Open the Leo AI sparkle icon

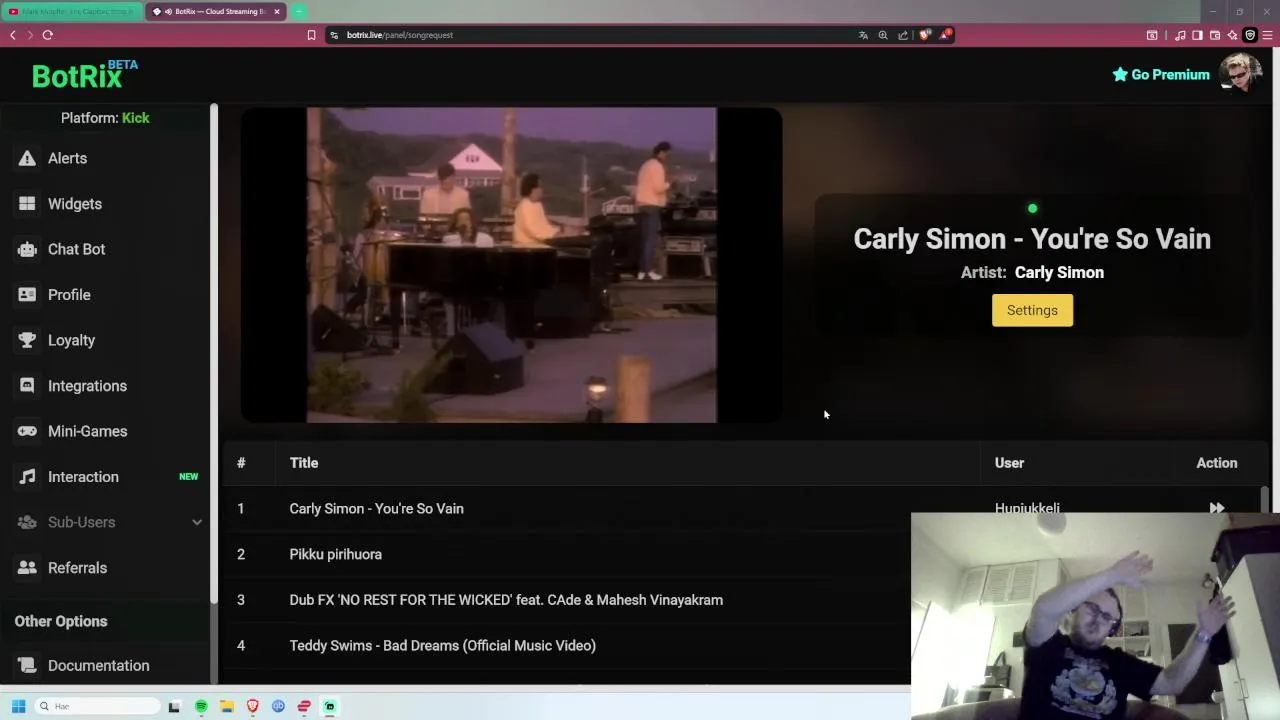1232,35
